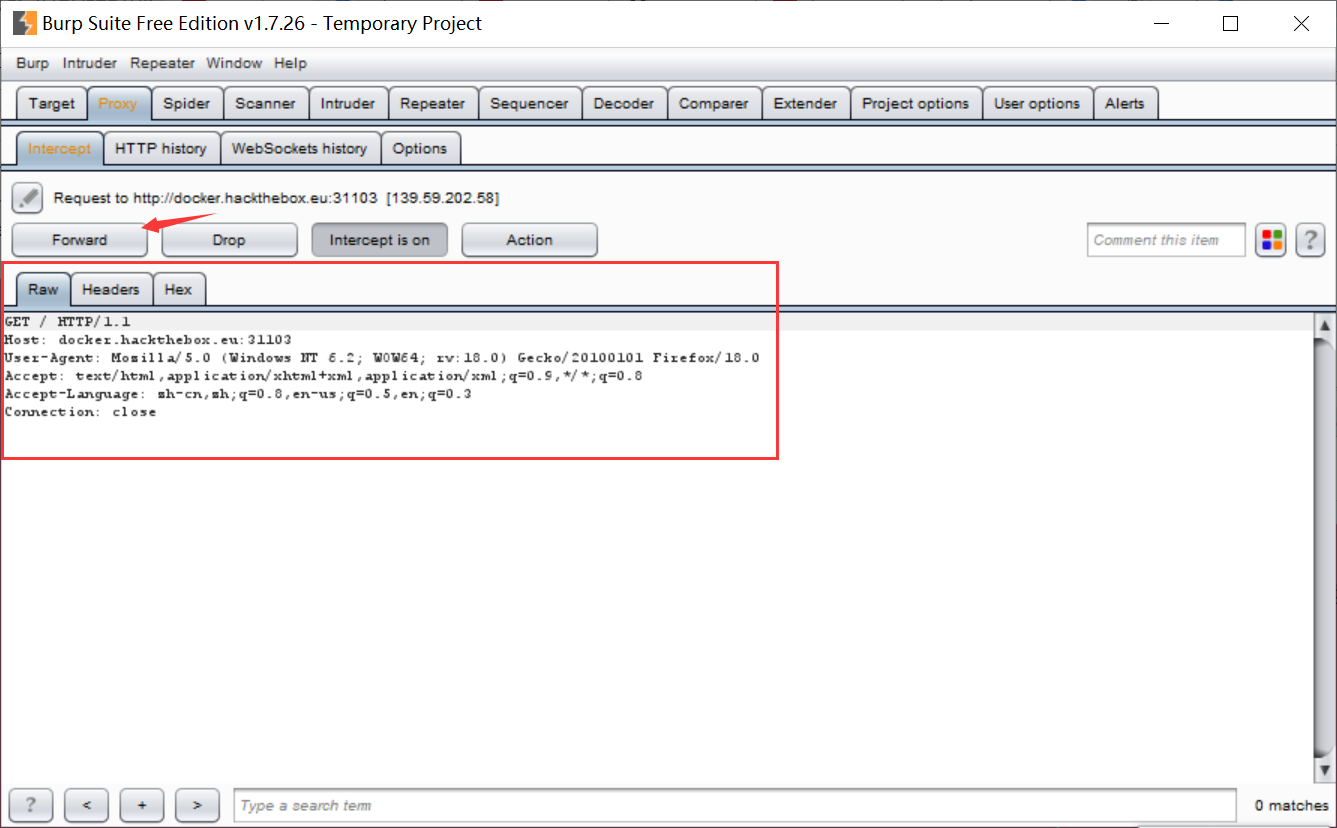
Task: Click the Connection: close header line
Action: 80,412
